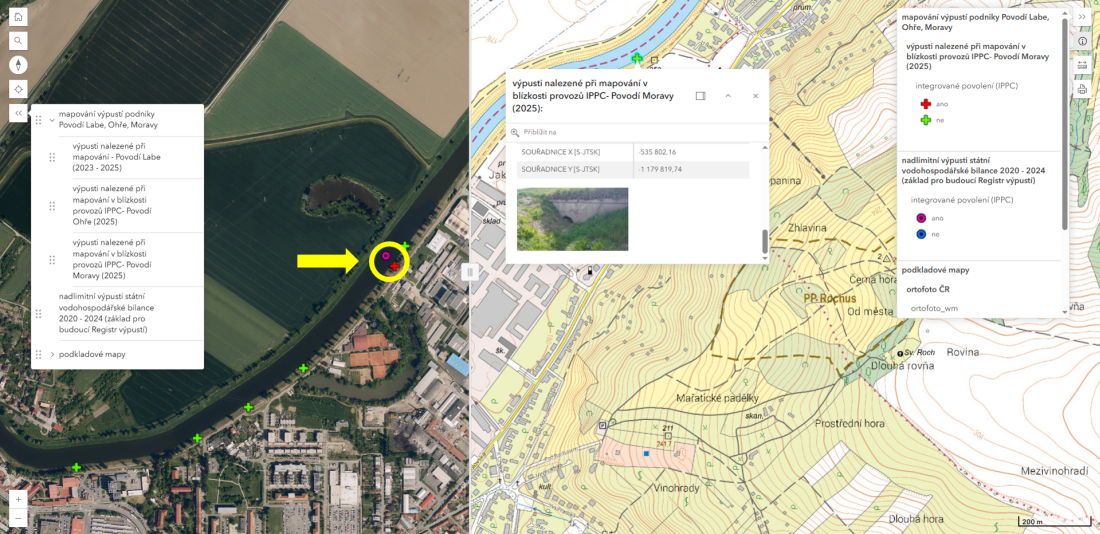Reset map orientation with compass button
Viewport: 1100px width, 534px height.
pyautogui.click(x=18, y=65)
